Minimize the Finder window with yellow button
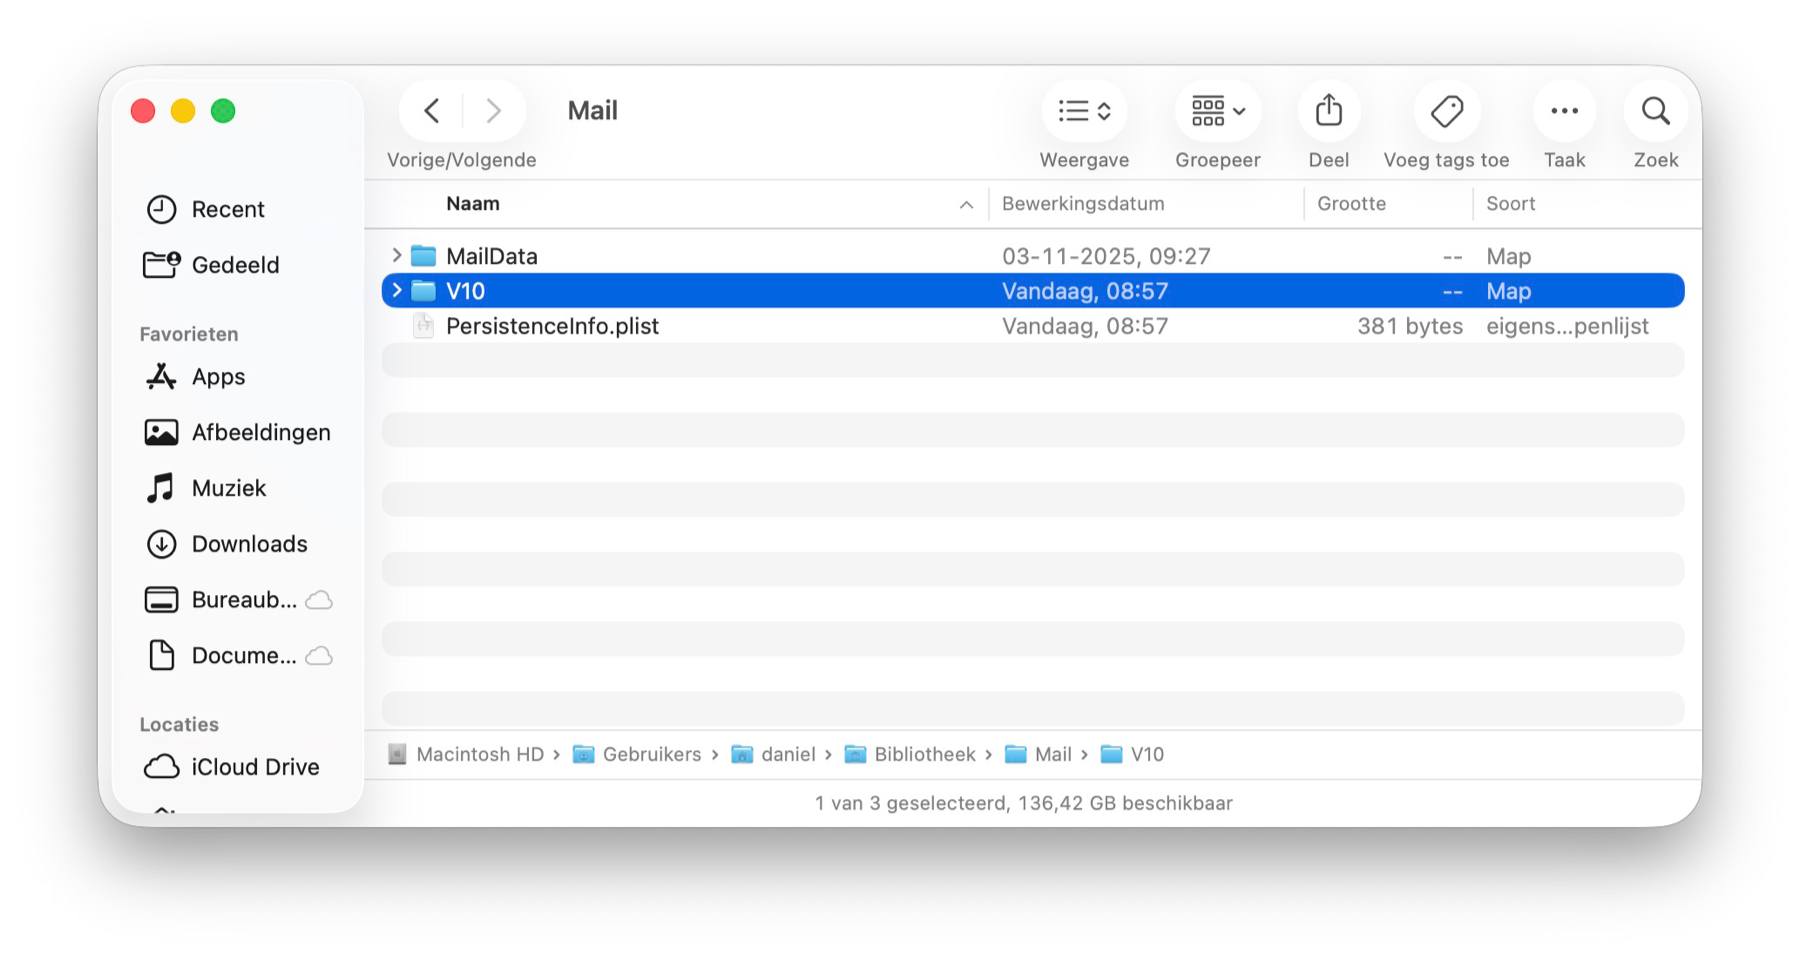The height and width of the screenshot is (956, 1800). point(183,111)
